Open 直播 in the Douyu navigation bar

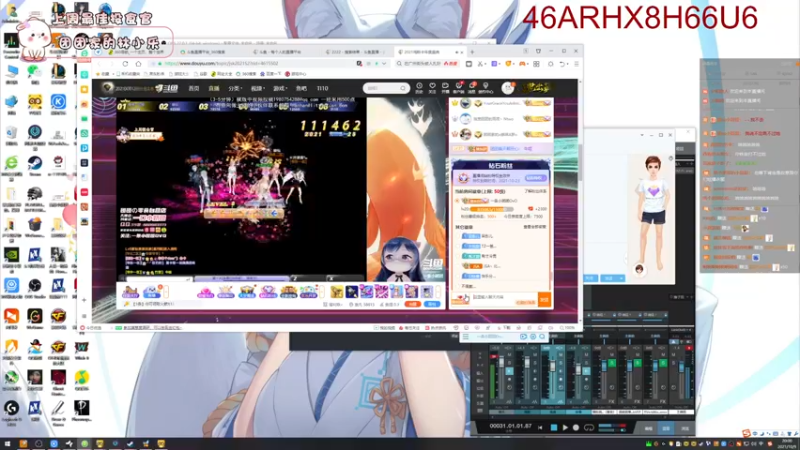pyautogui.click(x=214, y=88)
